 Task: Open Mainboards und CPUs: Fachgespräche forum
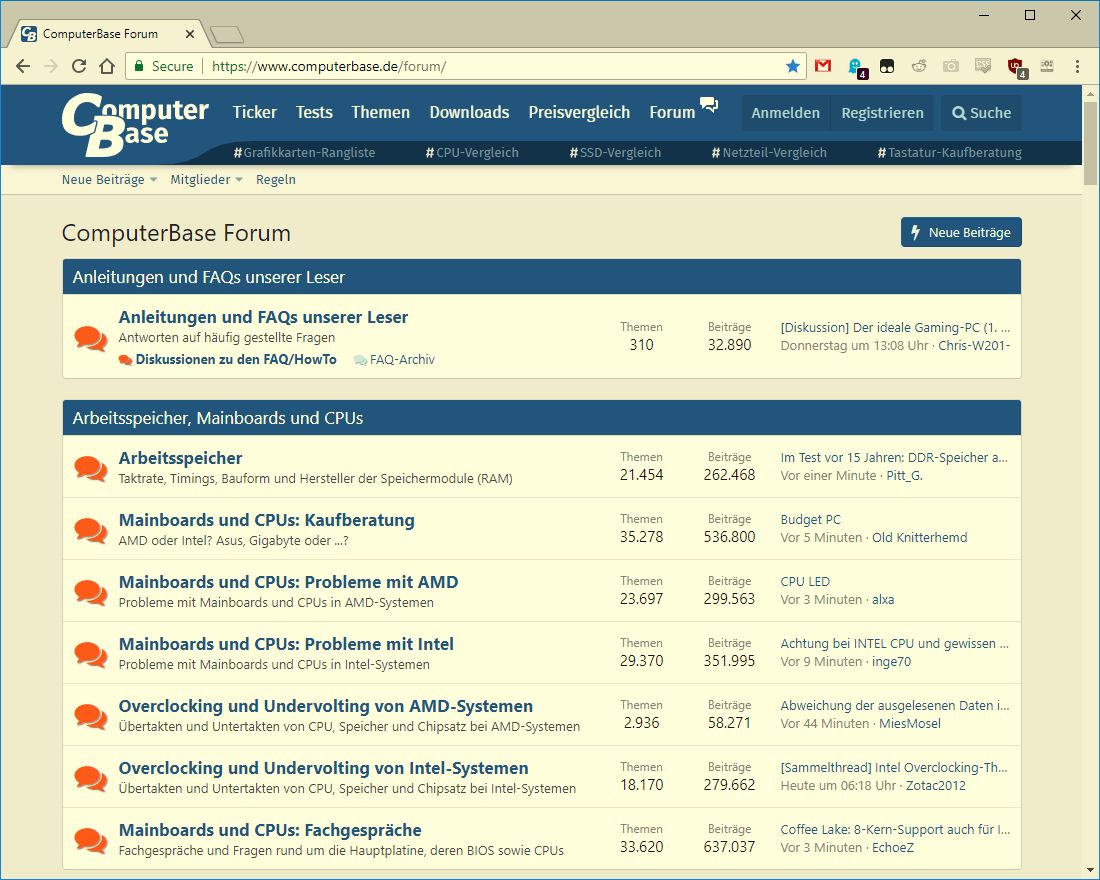(x=270, y=829)
